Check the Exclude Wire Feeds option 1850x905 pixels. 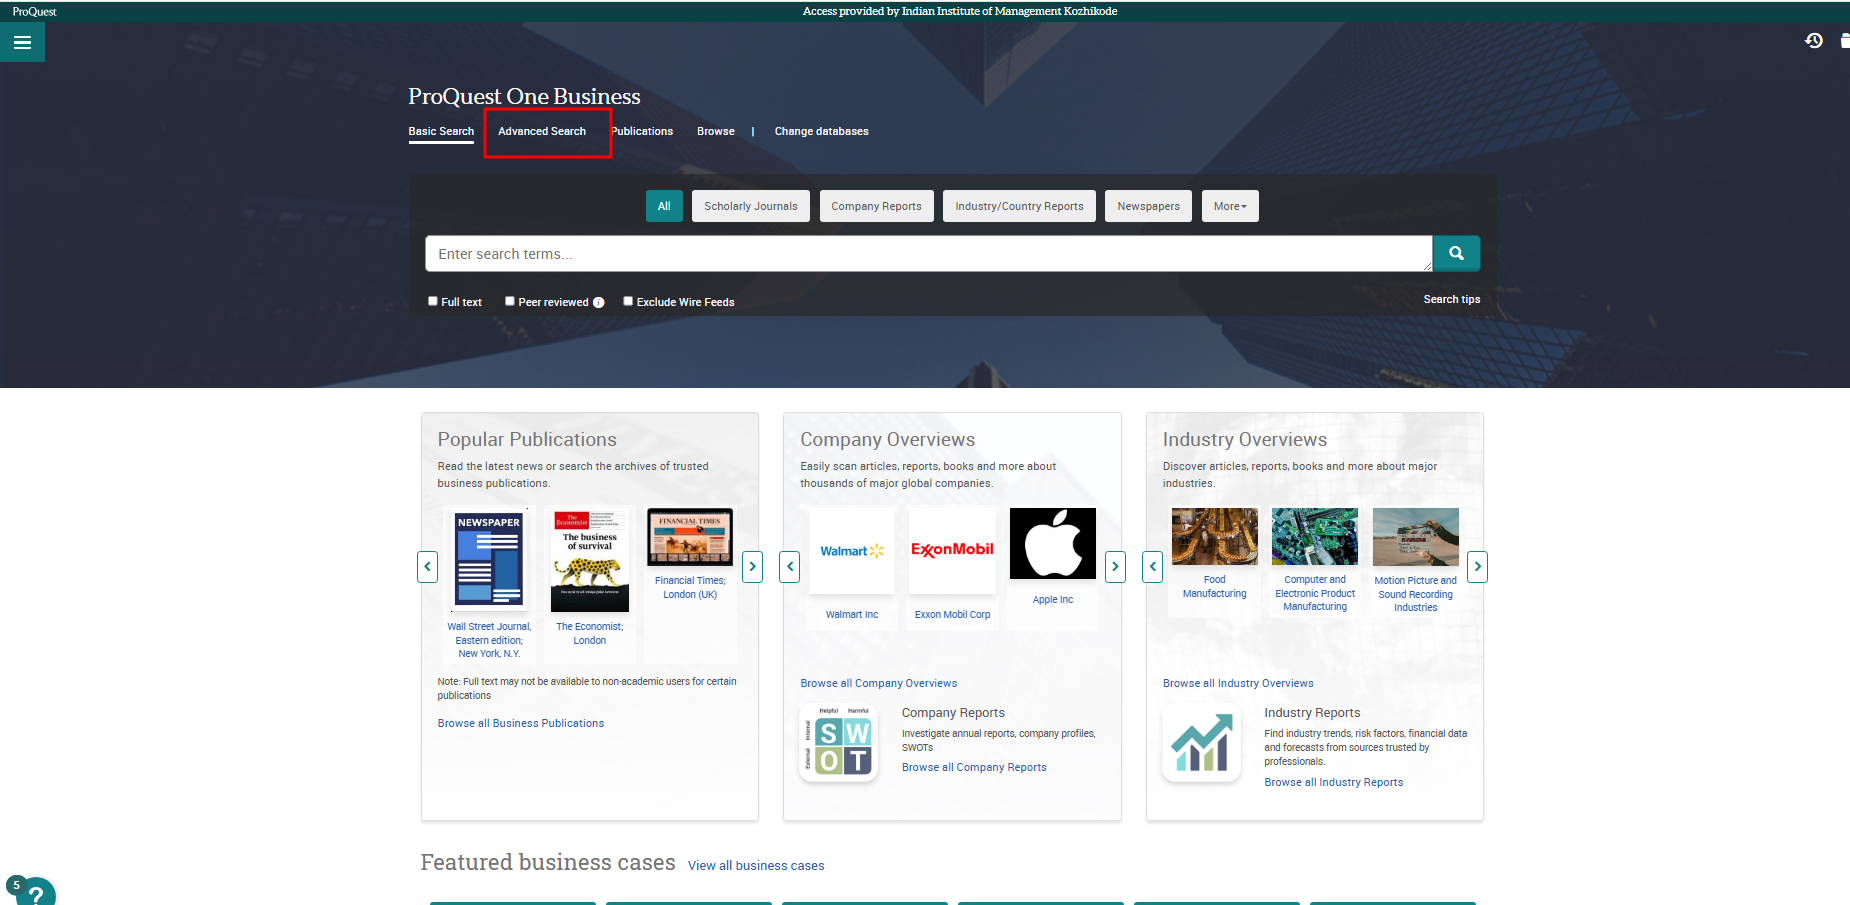[x=628, y=301]
